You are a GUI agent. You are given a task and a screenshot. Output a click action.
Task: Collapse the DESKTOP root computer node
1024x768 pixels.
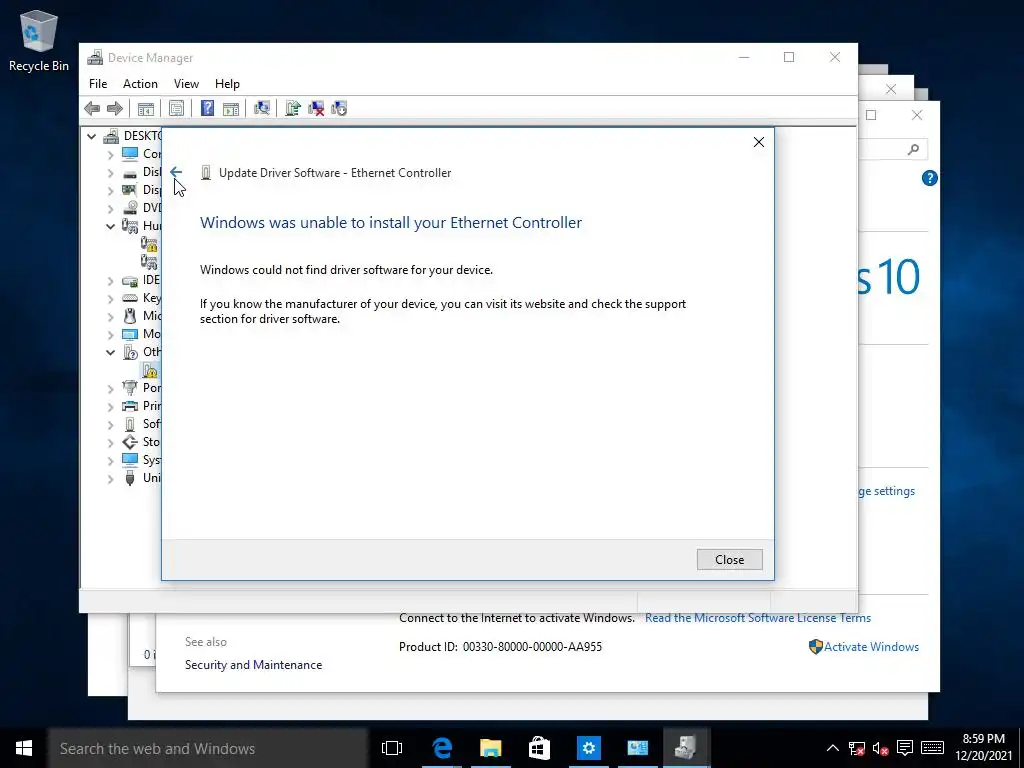(91, 136)
